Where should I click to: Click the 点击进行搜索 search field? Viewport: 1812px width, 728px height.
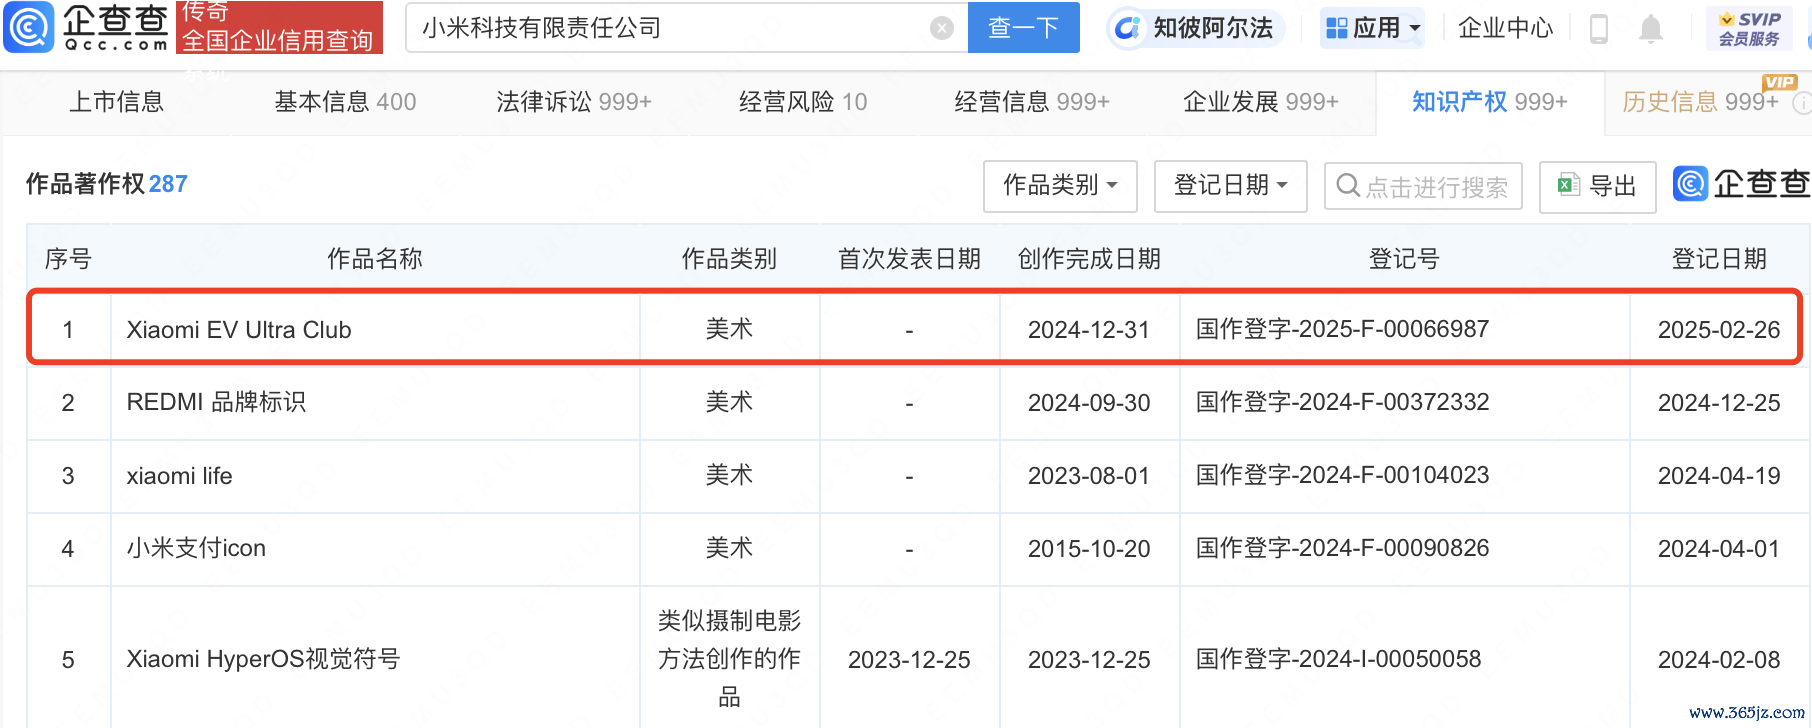pyautogui.click(x=1423, y=186)
